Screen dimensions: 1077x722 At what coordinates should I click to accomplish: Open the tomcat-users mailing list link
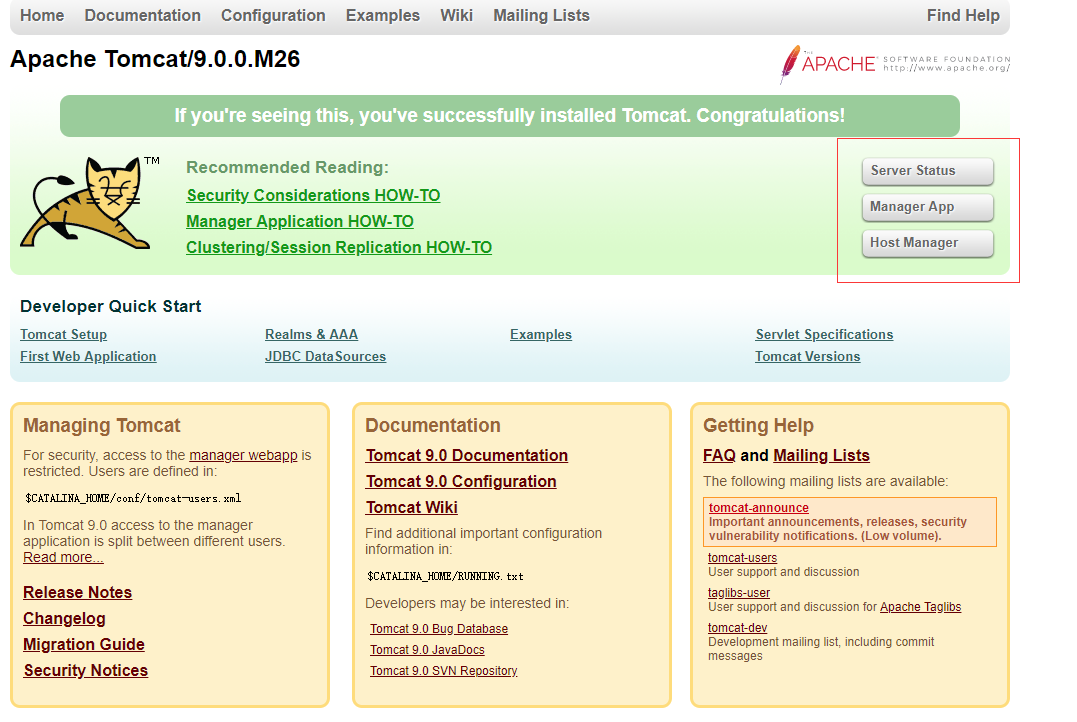742,558
